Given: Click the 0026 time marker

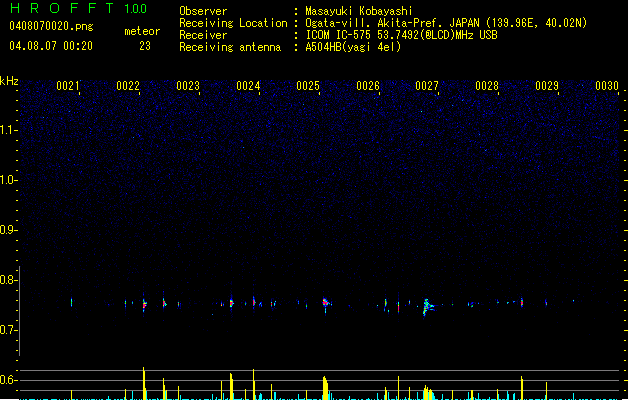Looking at the screenshot, I should point(368,86).
